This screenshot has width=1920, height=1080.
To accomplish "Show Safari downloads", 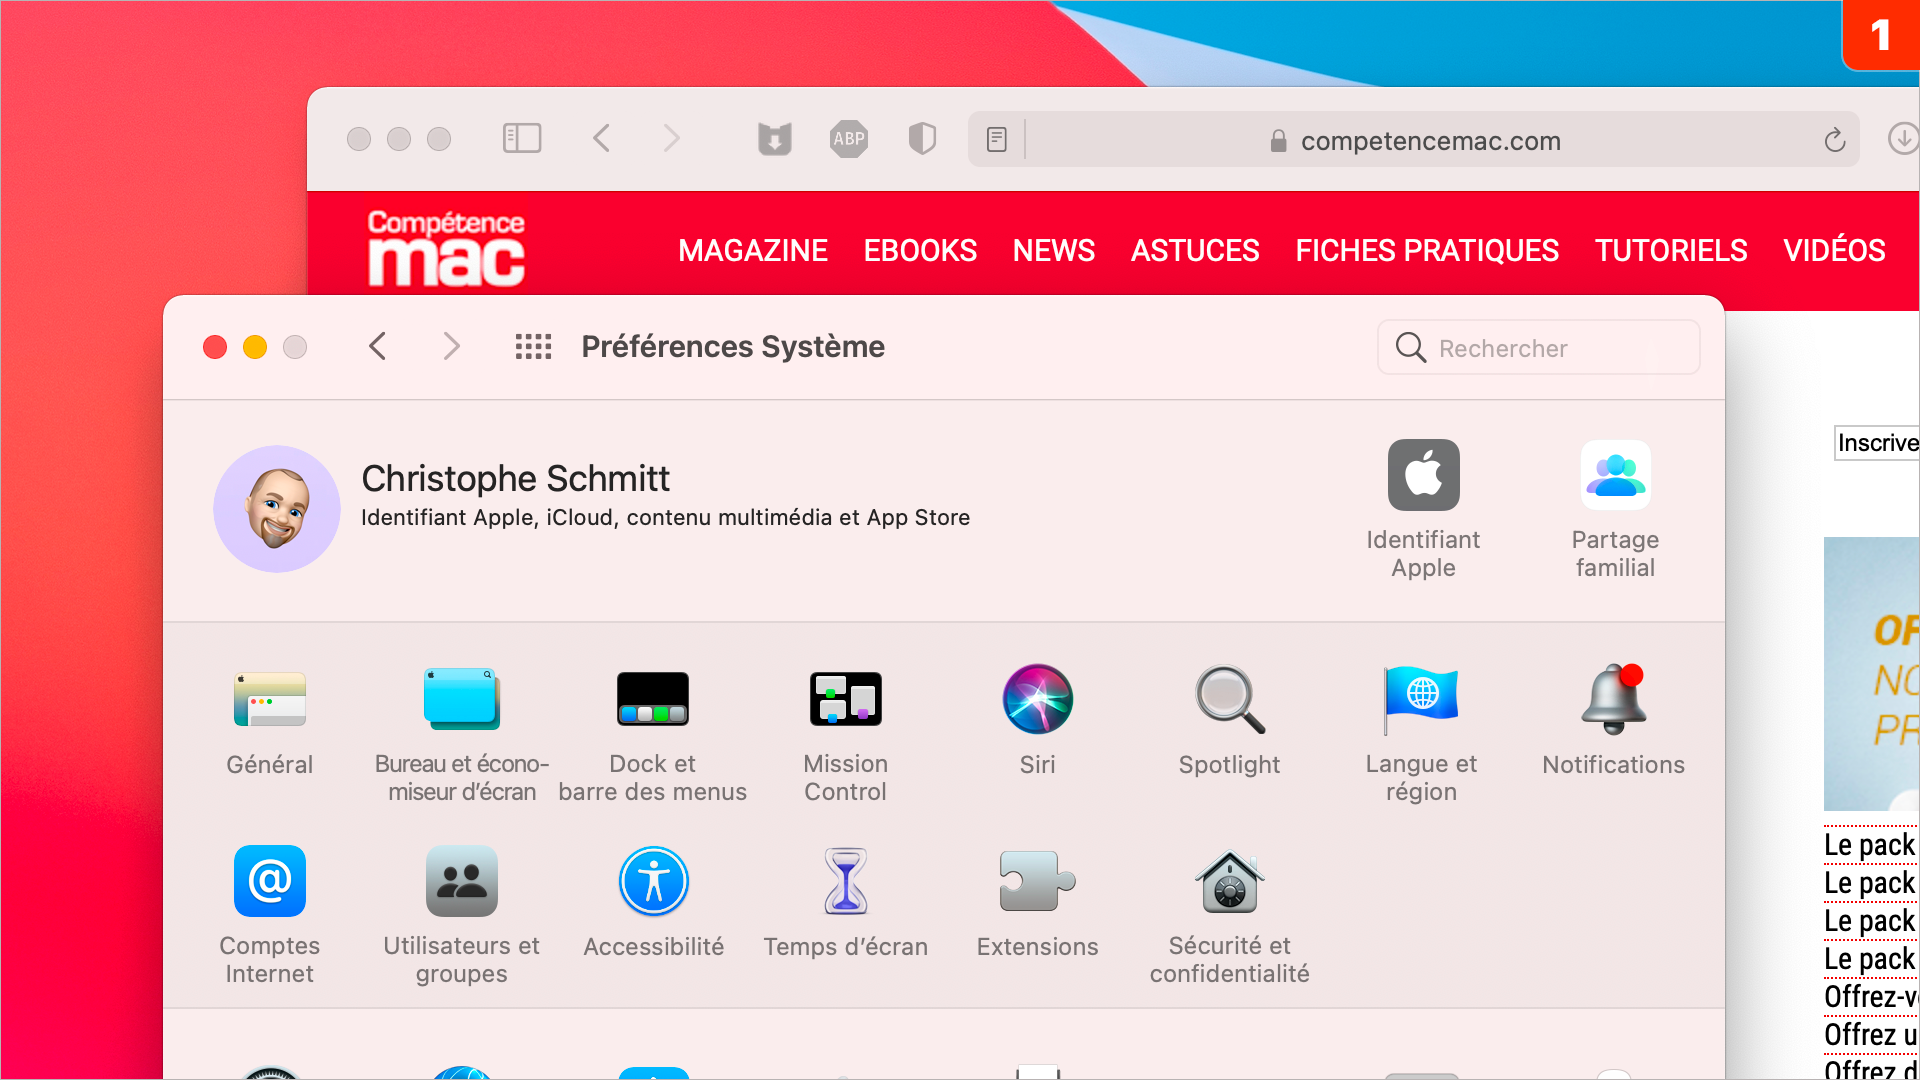I will 1902,138.
